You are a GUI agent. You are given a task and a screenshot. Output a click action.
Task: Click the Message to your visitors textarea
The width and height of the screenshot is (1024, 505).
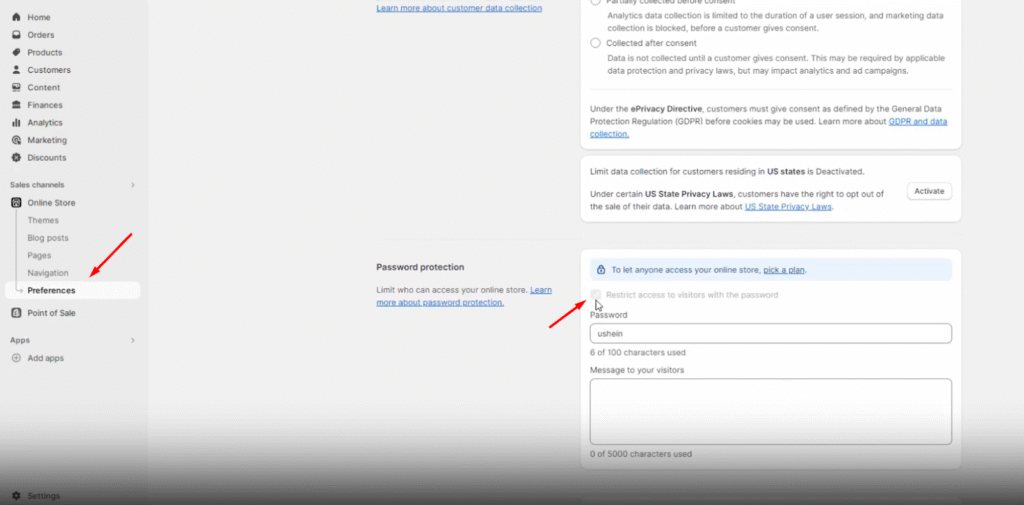tap(771, 412)
